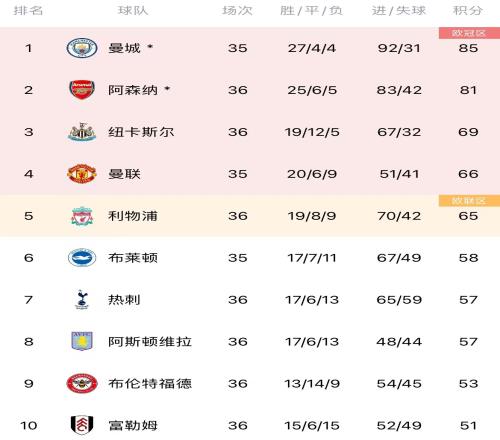Click the 进/失球 column header
Screen dimensions: 500x440
click(x=399, y=10)
